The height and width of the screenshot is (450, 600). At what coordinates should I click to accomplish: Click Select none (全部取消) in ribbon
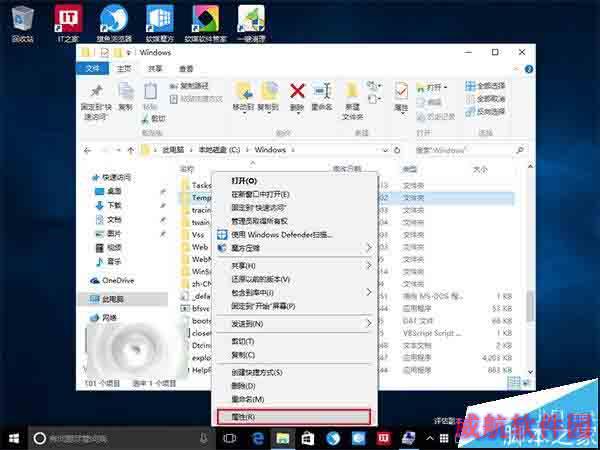(x=486, y=99)
